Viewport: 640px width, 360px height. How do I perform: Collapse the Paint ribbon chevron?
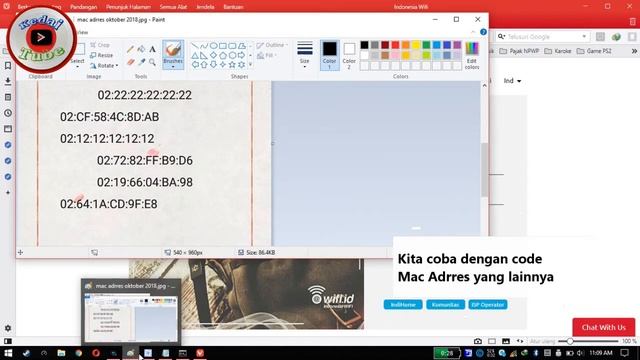coord(473,32)
